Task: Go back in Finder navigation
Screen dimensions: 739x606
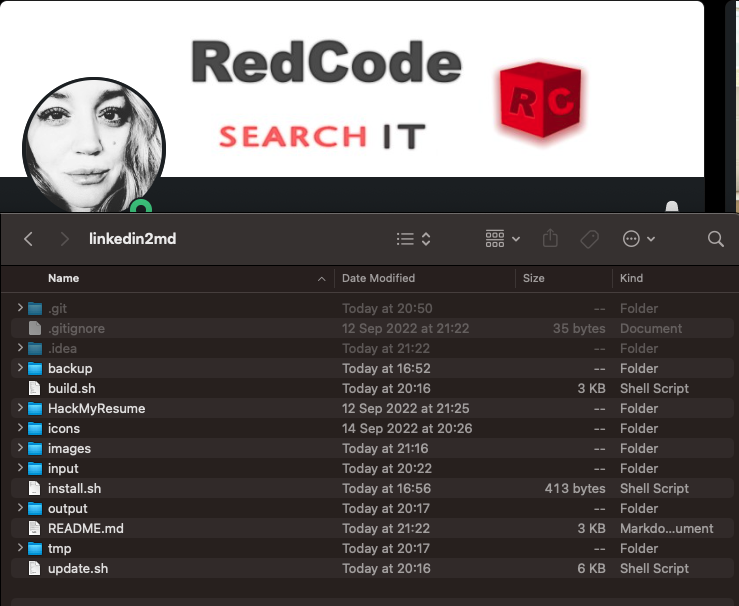Action: (28, 239)
